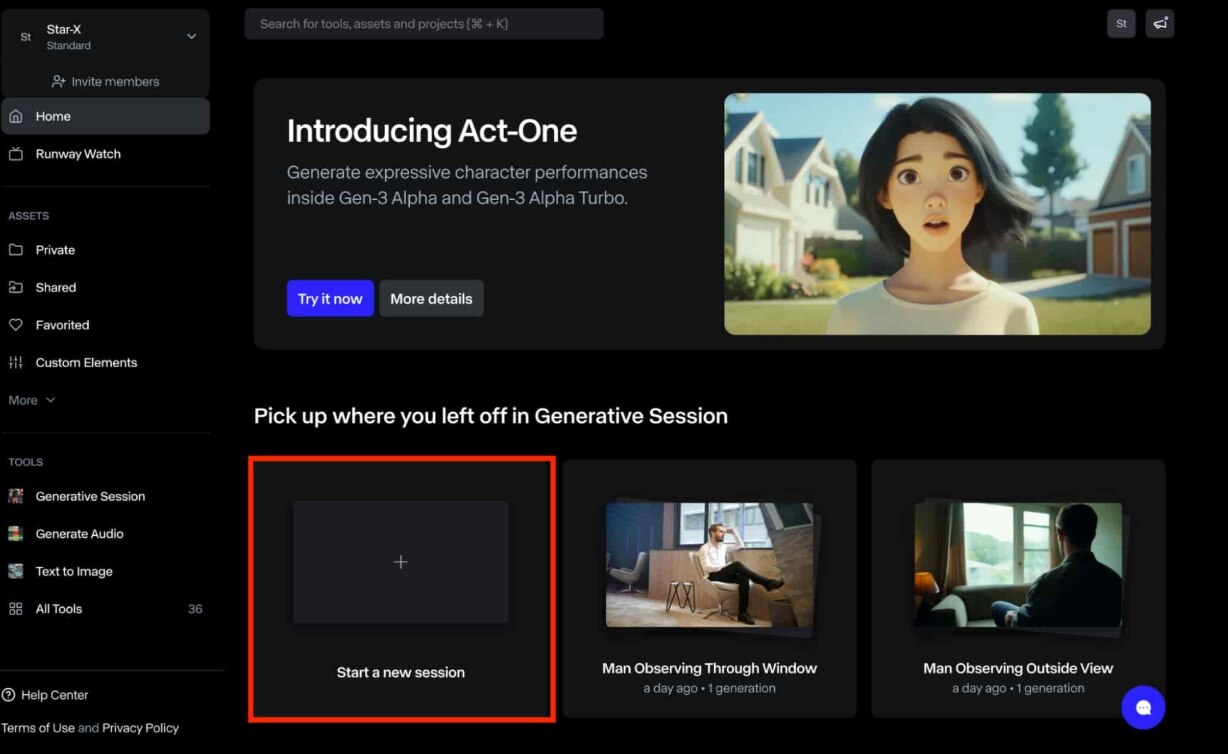Go to Home page
The height and width of the screenshot is (754, 1228).
point(105,116)
